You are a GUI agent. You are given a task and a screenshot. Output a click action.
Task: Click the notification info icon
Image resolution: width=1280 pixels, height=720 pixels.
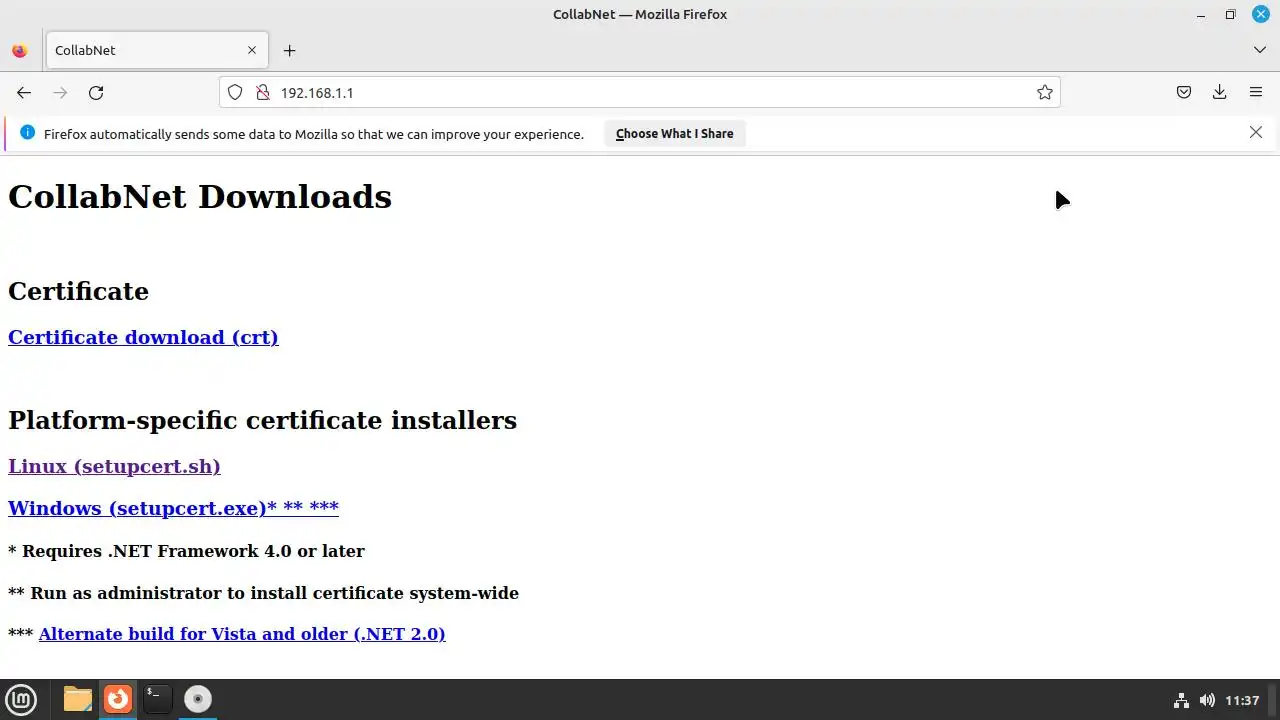[27, 133]
